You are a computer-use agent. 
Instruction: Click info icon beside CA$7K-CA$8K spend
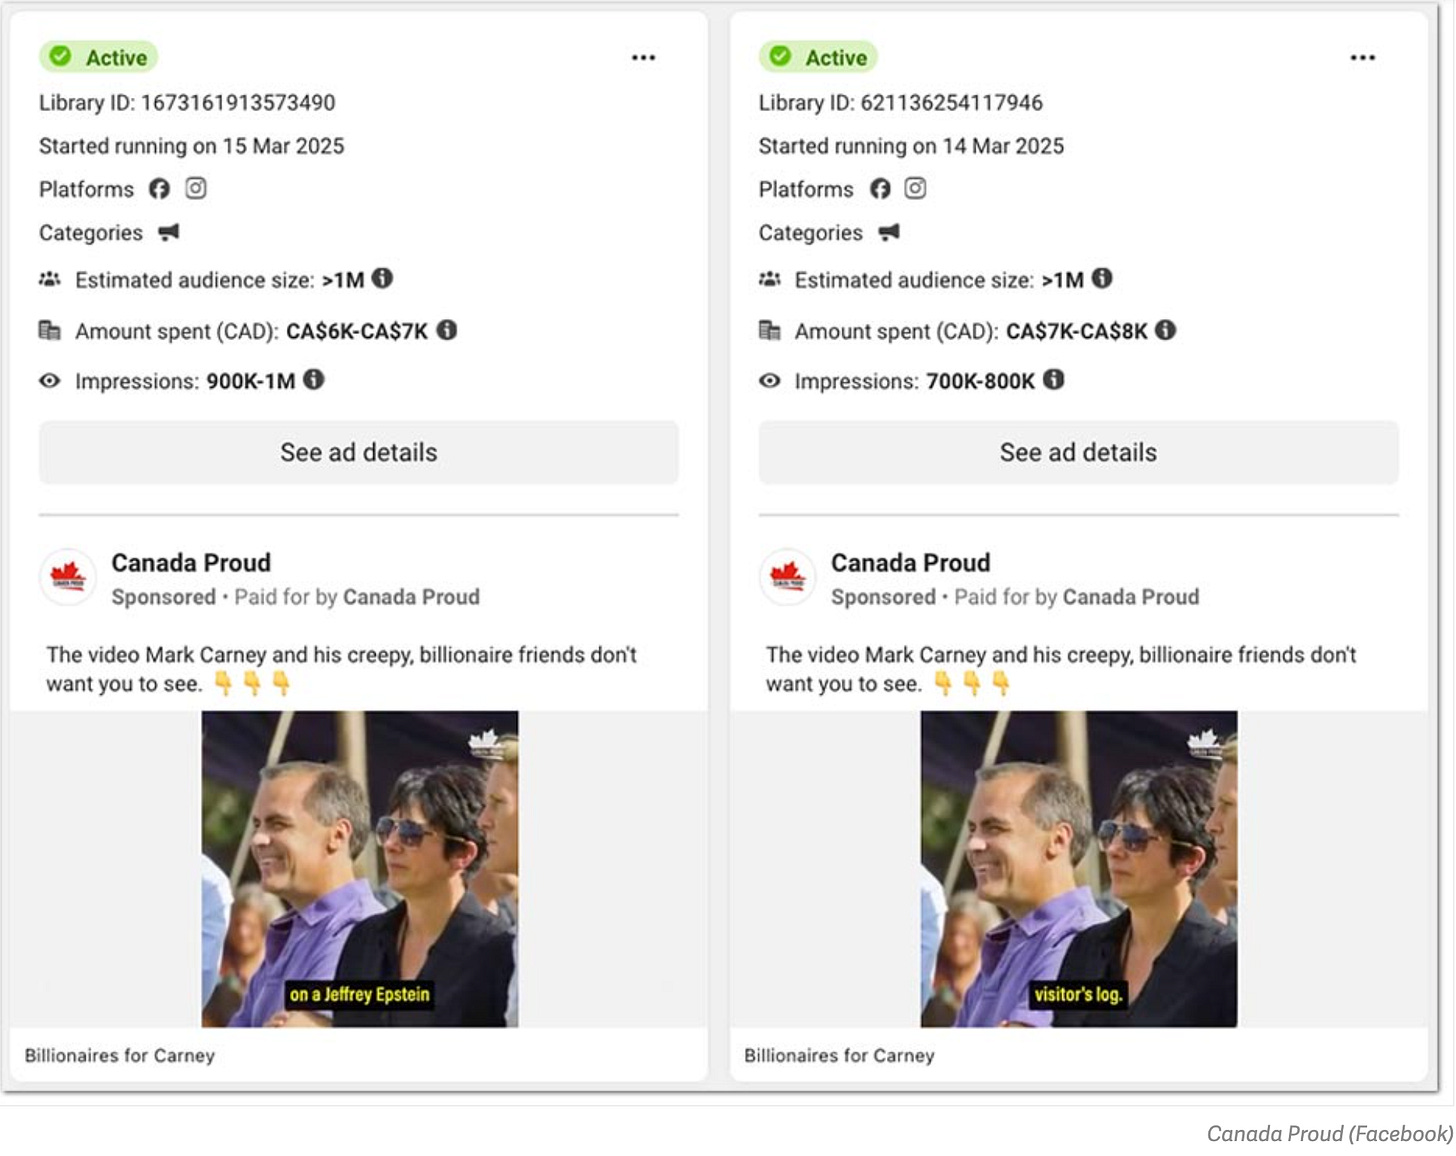coord(1165,329)
